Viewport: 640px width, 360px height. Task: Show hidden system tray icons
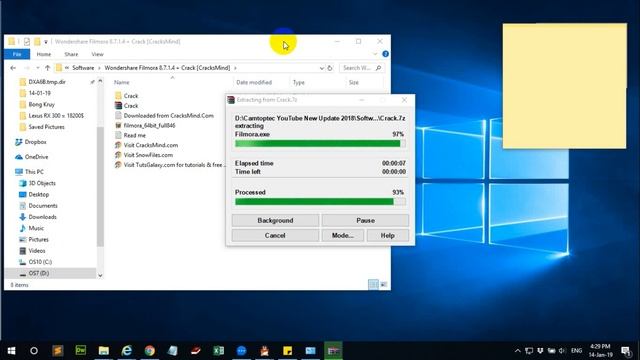[x=518, y=351]
